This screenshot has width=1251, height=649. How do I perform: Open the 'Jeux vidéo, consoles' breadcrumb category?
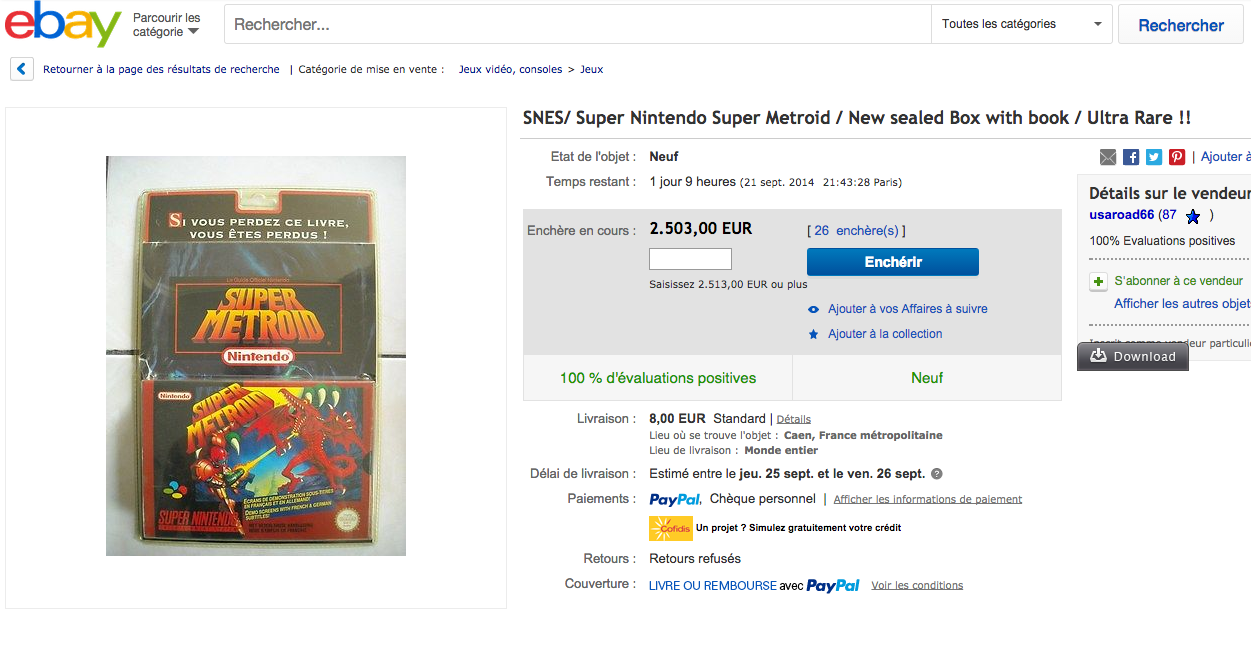point(510,70)
